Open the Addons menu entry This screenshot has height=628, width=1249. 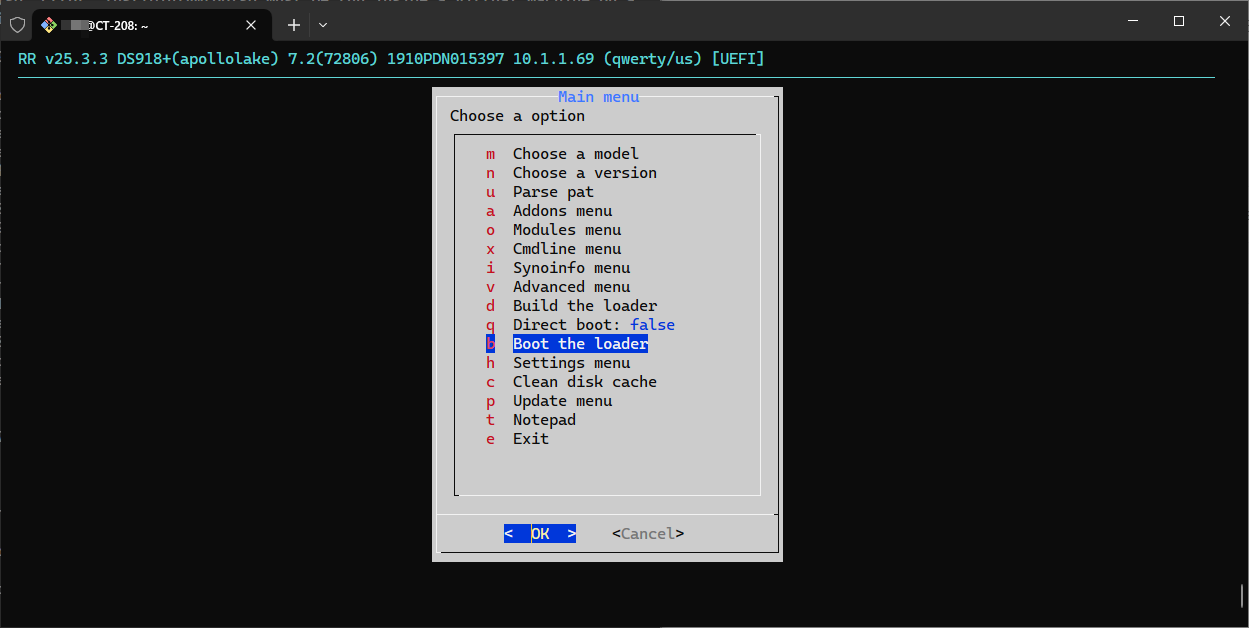(562, 211)
